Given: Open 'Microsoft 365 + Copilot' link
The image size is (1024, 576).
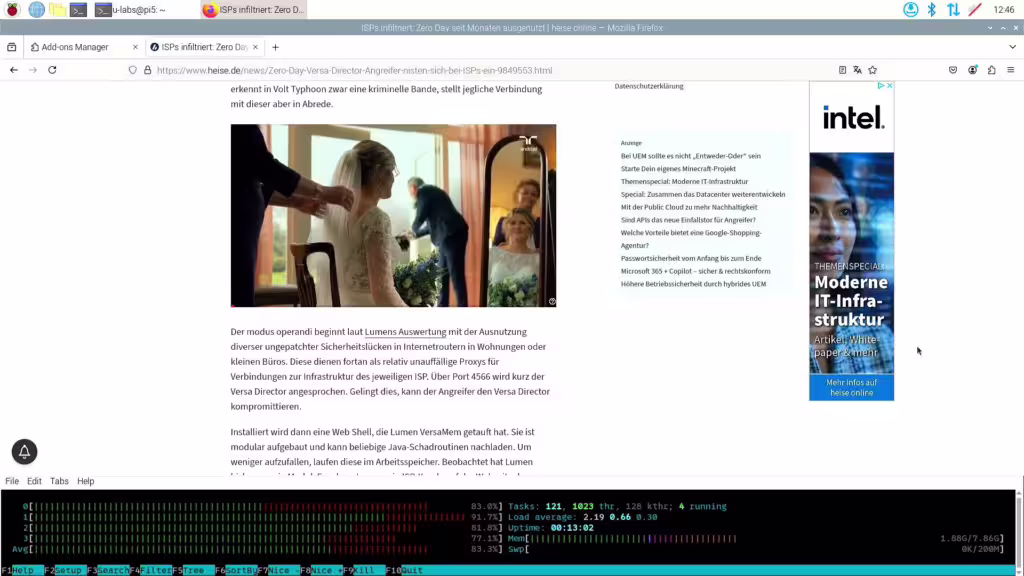Looking at the screenshot, I should [696, 271].
